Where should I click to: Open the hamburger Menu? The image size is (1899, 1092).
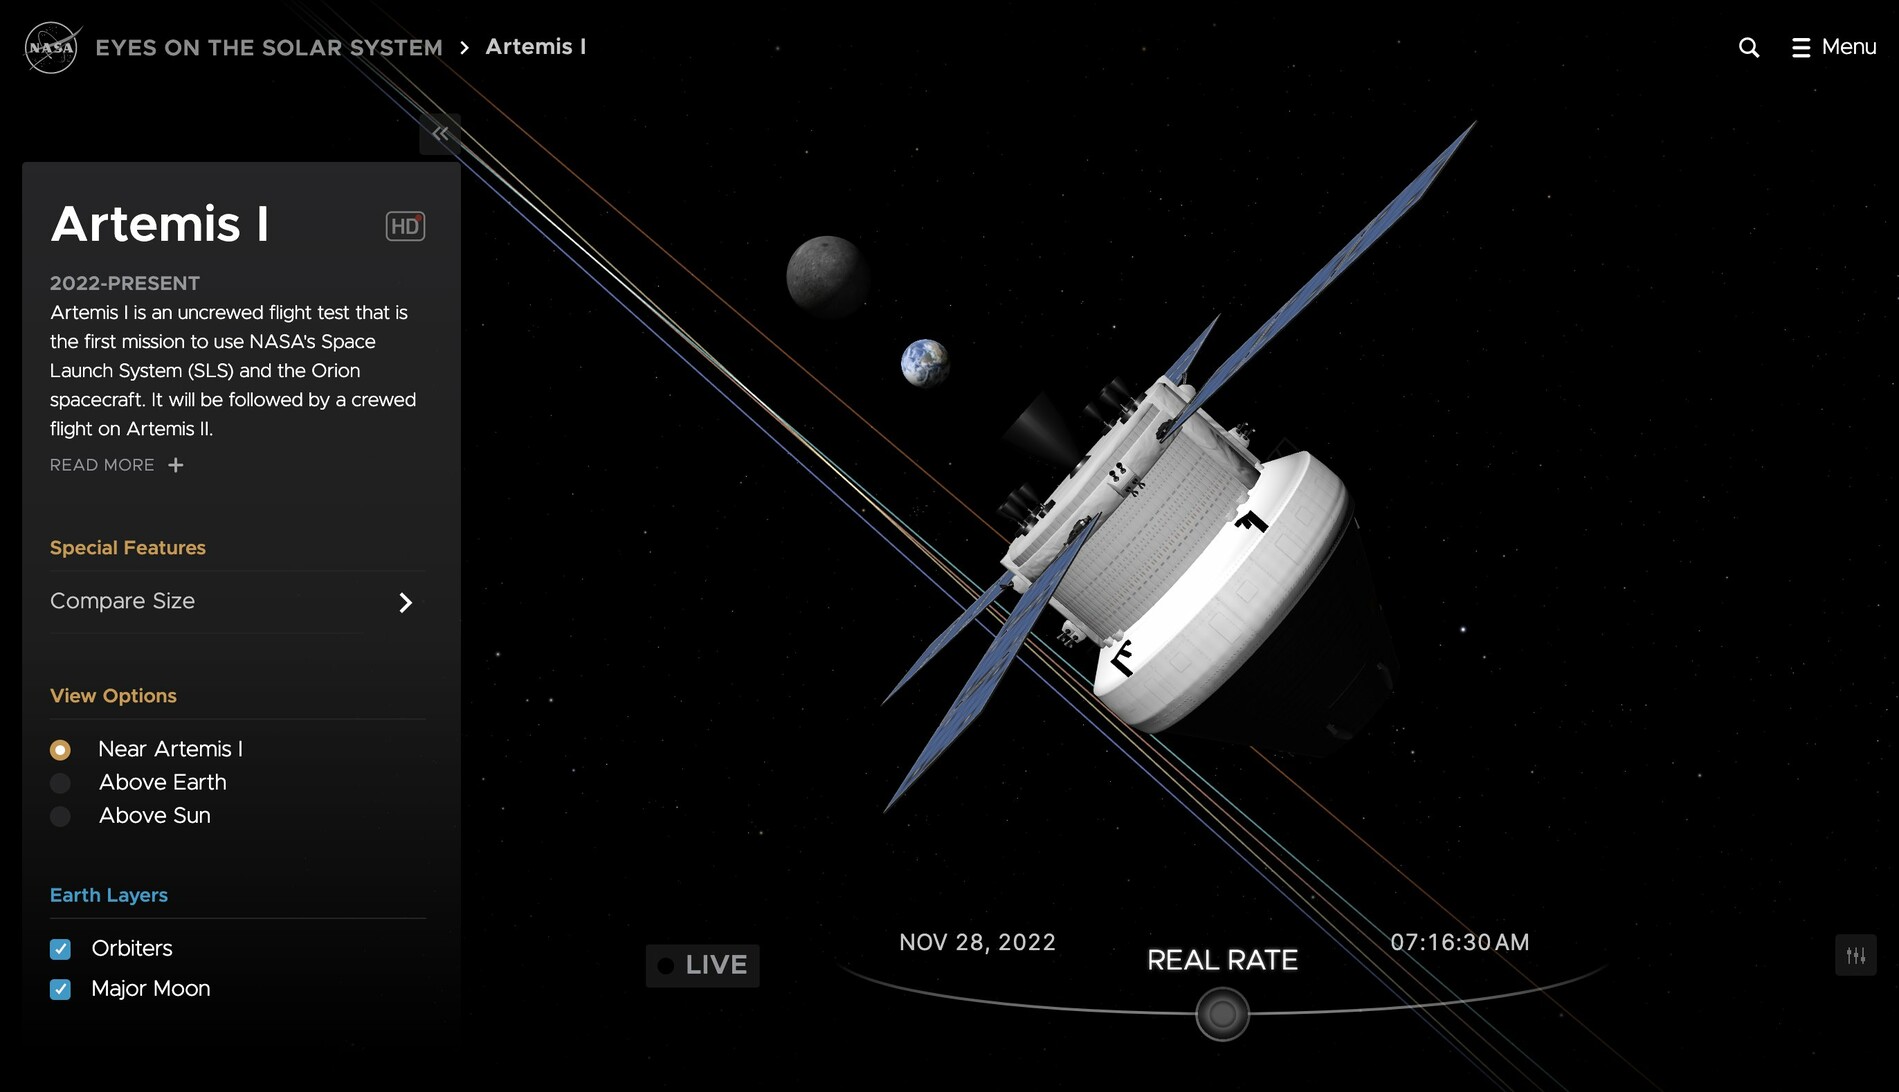tap(1833, 47)
